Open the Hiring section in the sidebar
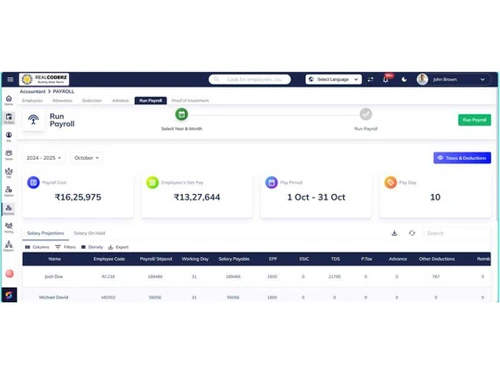This screenshot has width=500, height=375. point(9,228)
